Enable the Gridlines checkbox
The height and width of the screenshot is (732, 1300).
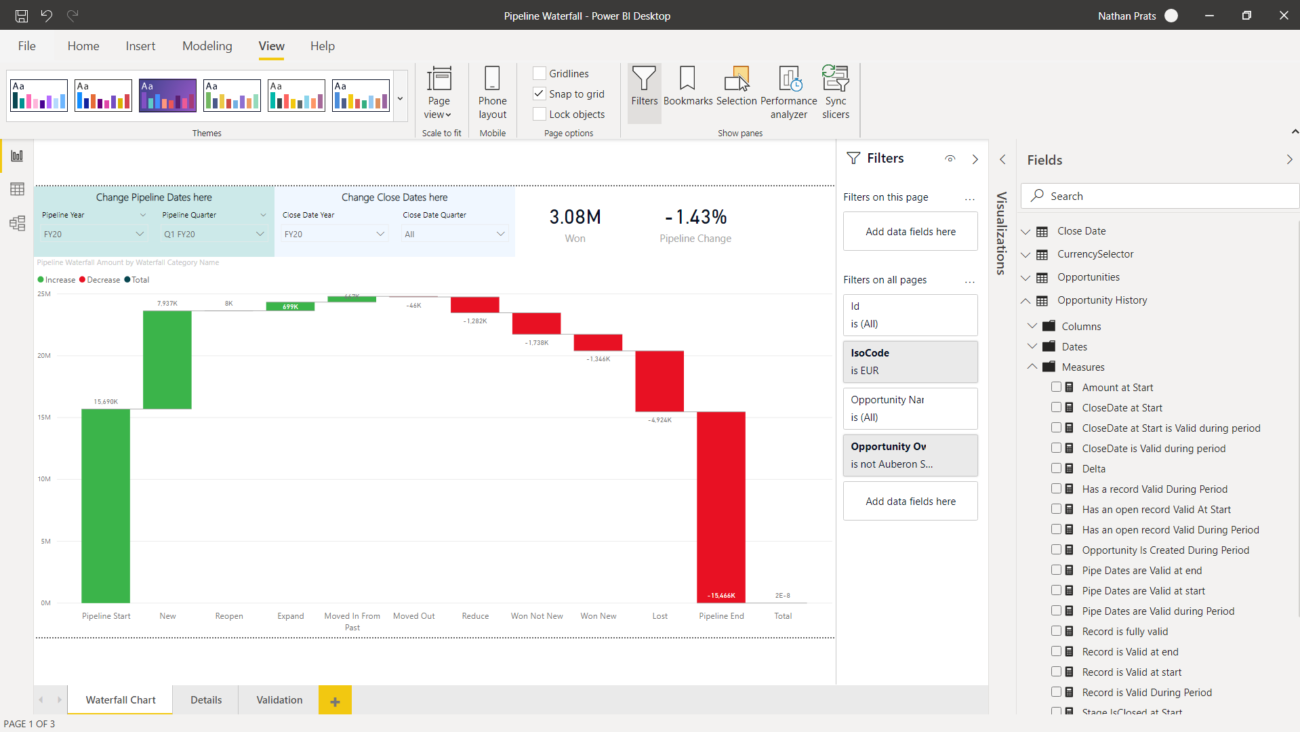(x=538, y=73)
